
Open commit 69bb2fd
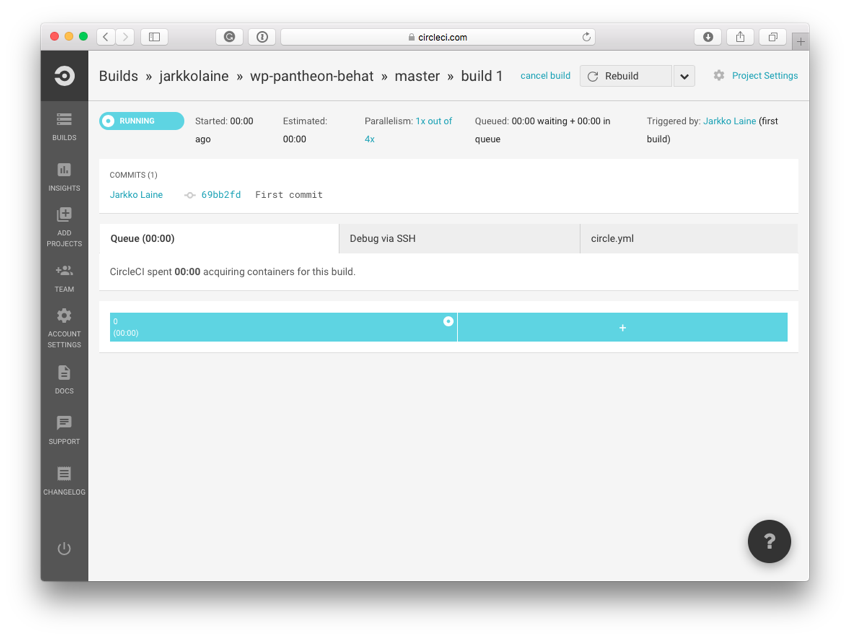[221, 195]
